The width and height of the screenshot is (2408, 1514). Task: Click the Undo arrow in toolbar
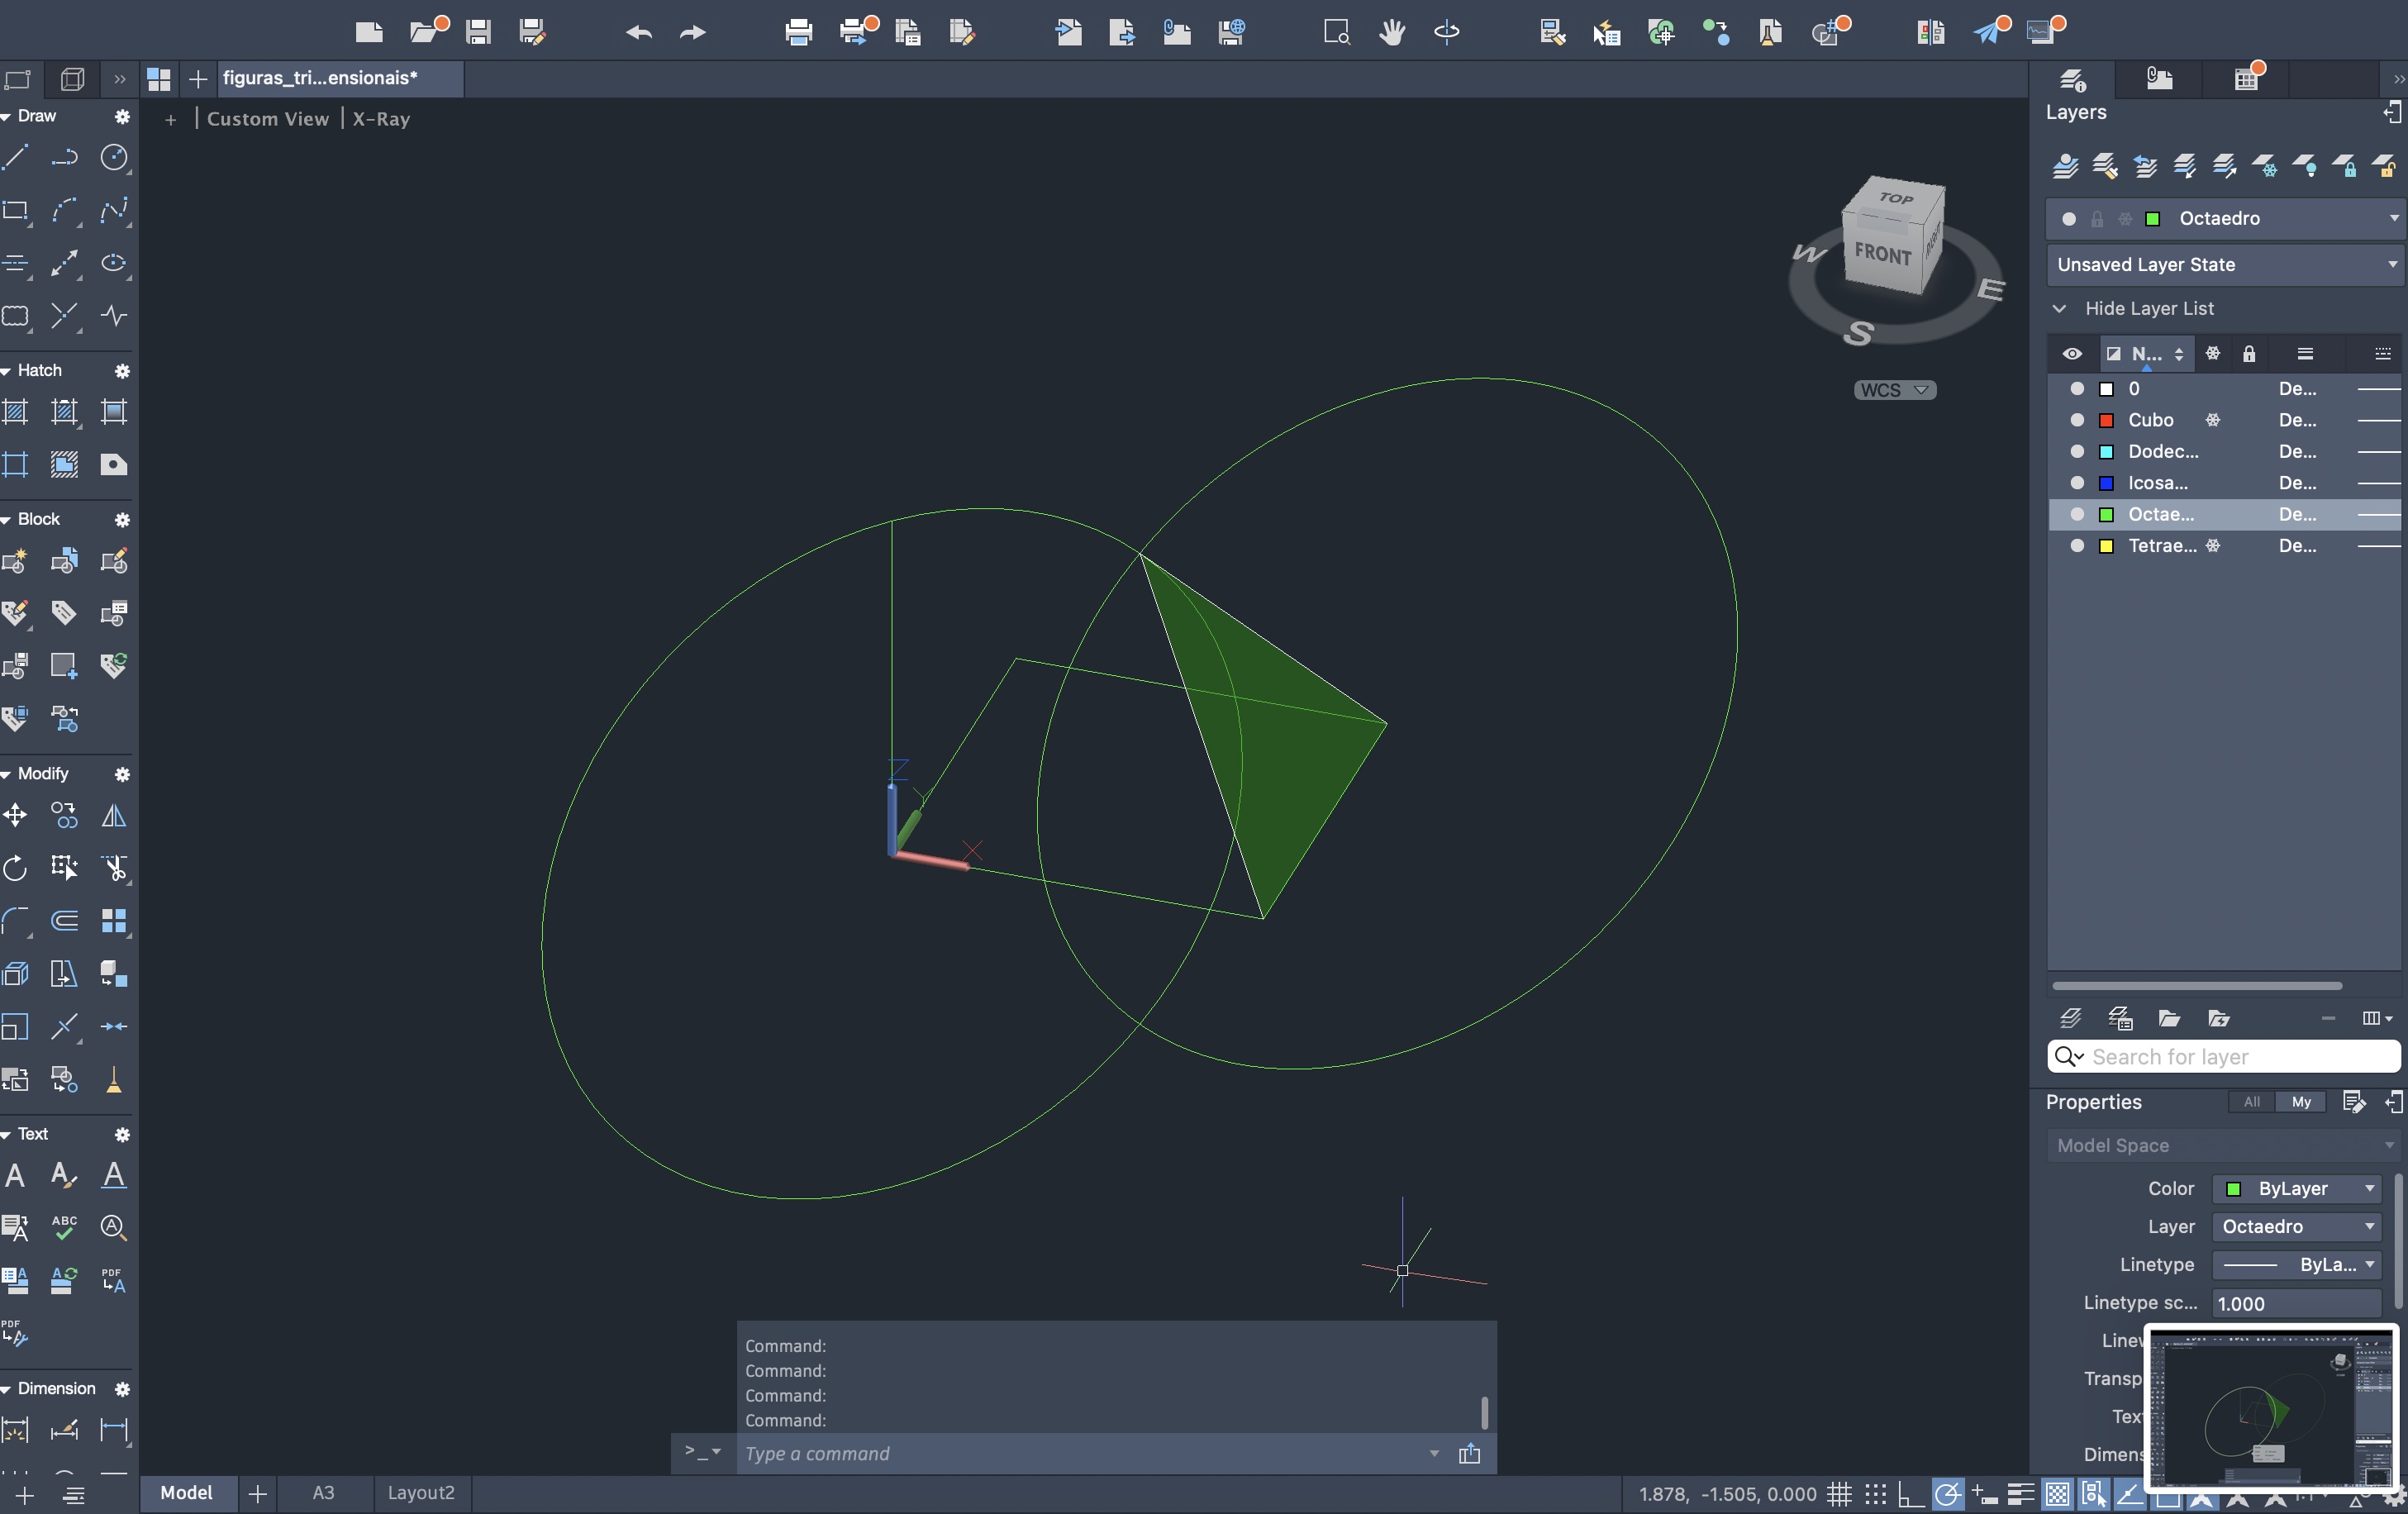pos(638,32)
